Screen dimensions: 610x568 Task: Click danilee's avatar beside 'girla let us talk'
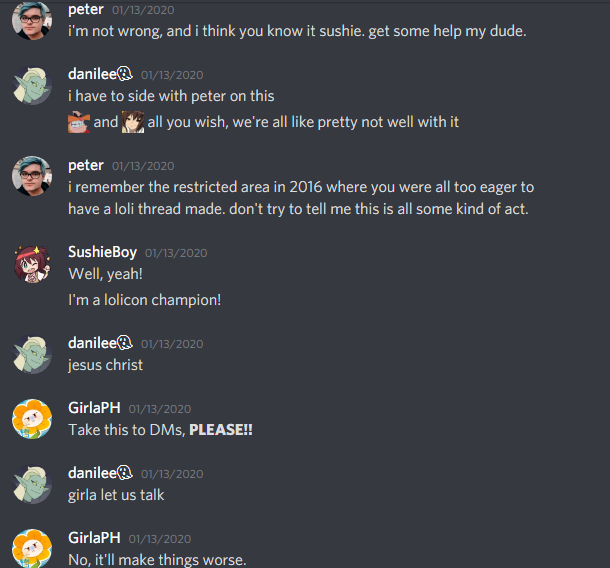coord(32,484)
